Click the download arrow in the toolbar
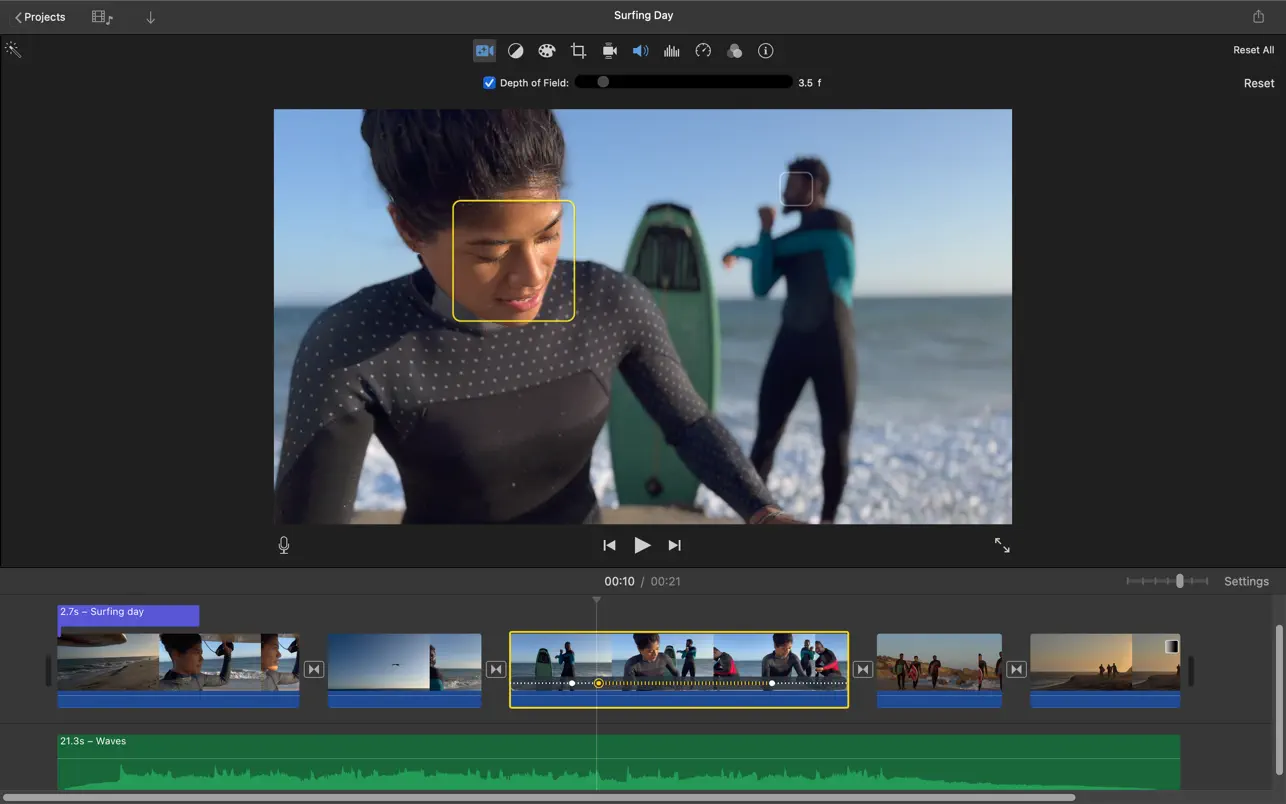The image size is (1286, 804). point(150,17)
